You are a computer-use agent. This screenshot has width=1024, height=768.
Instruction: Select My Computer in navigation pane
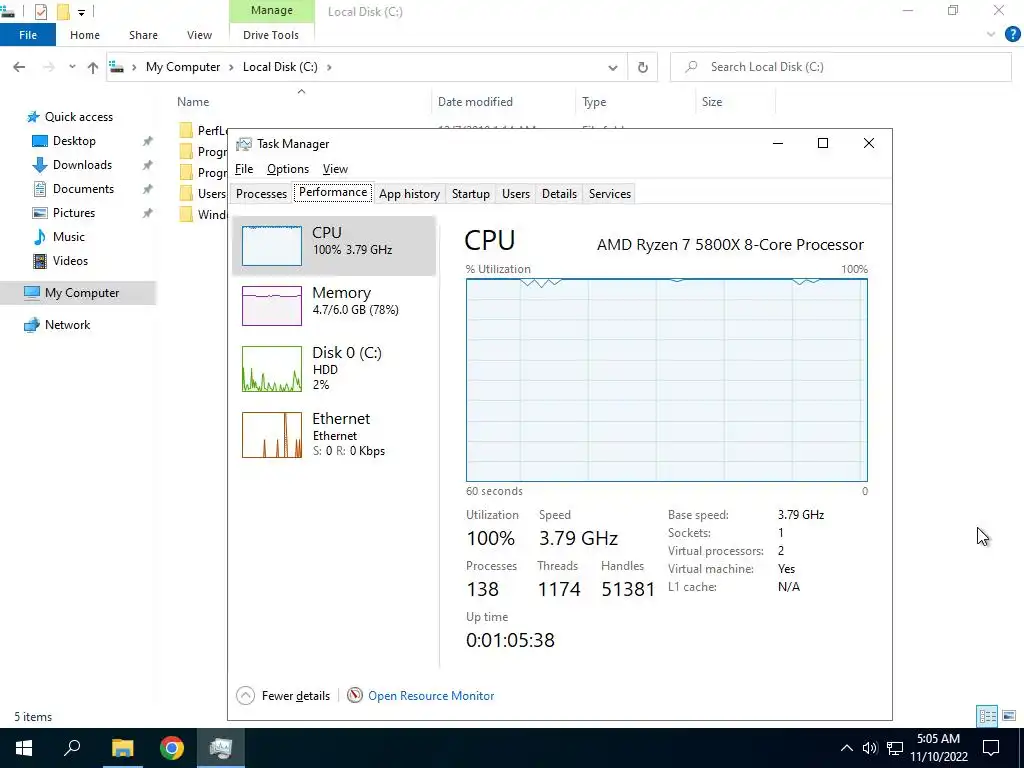[82, 293]
